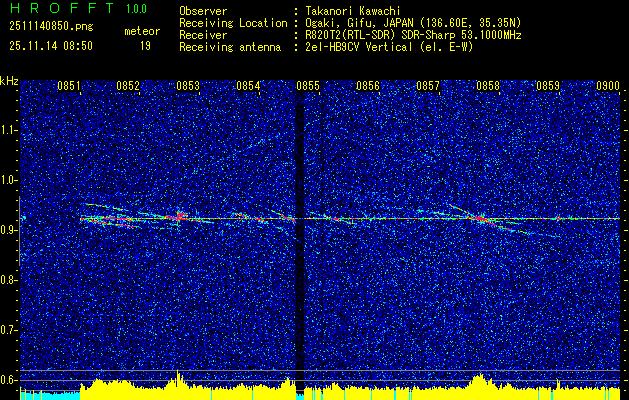Click the kHz axis unit label
The width and height of the screenshot is (629, 400).
[9, 81]
